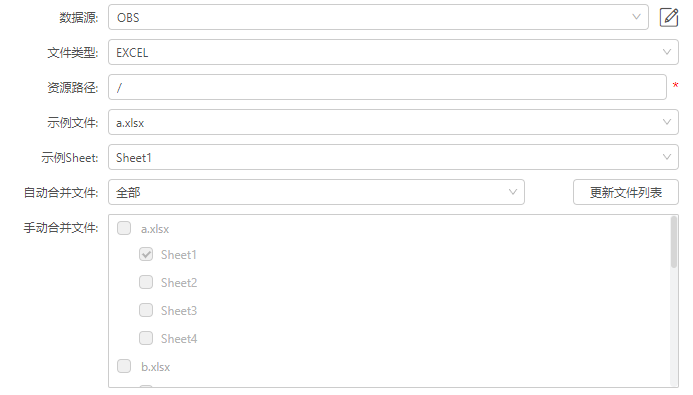Image resolution: width=693 pixels, height=395 pixels.
Task: Enable the Sheet3 checkbox
Action: pyautogui.click(x=146, y=310)
